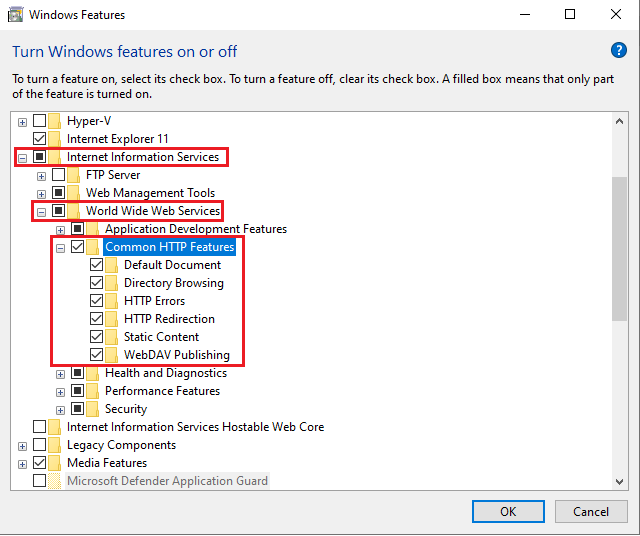The width and height of the screenshot is (640, 536).
Task: Select the Microsoft Defender Application Guard row
Action: [167, 480]
